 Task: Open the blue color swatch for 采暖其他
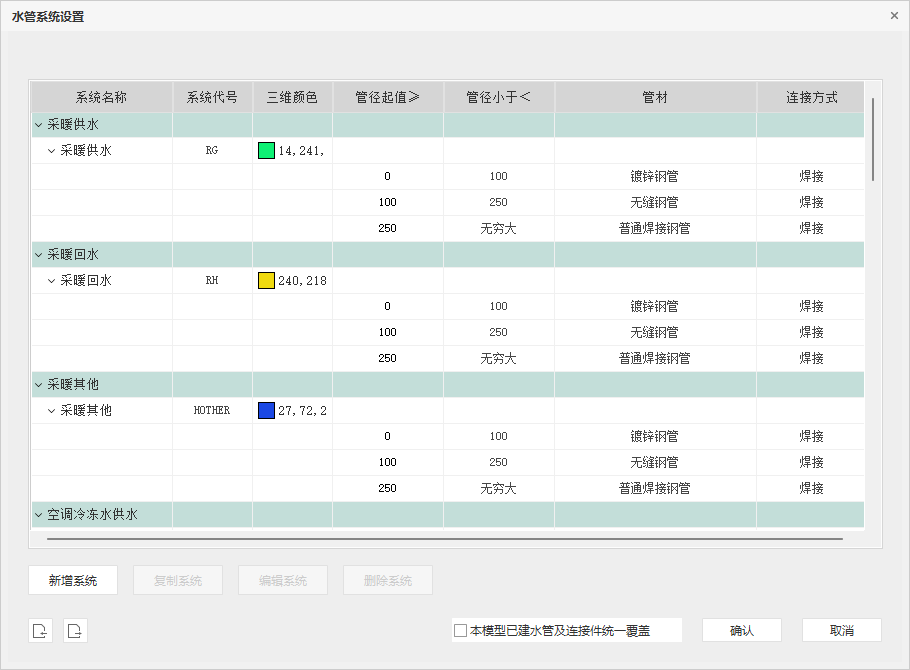click(x=266, y=411)
